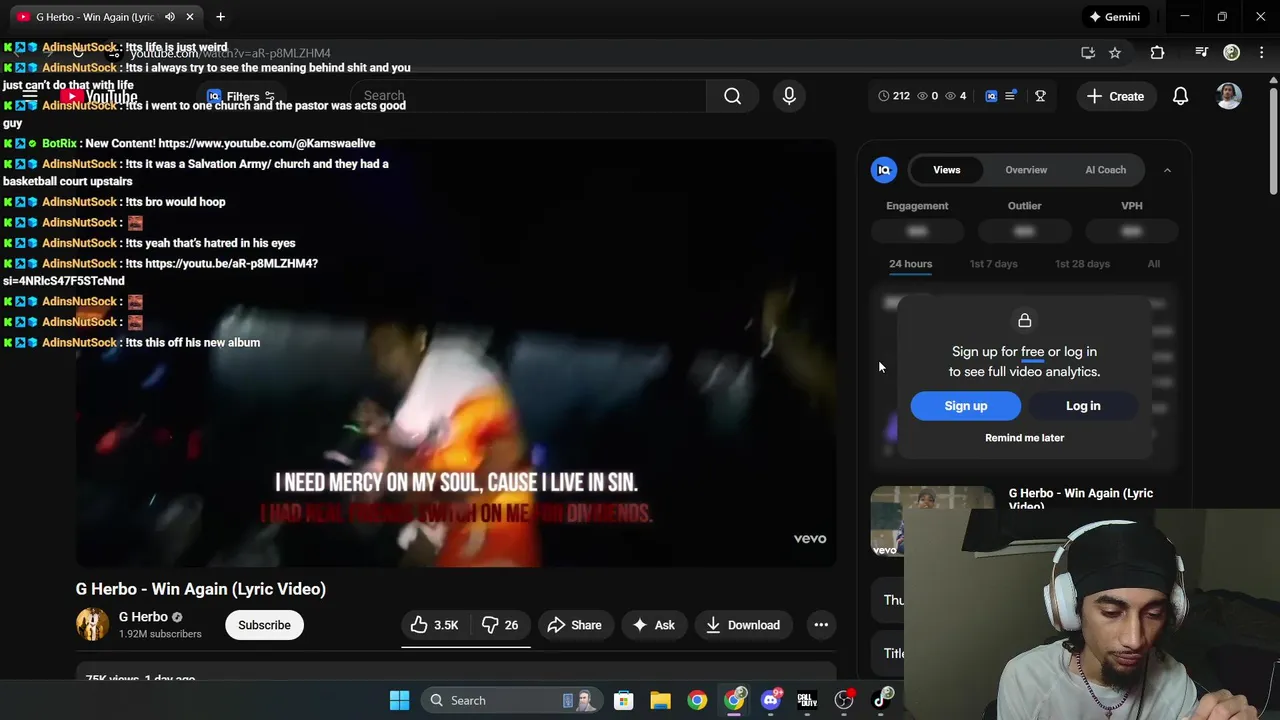The image size is (1280, 720).
Task: Open Microsoft Store from the taskbar
Action: [x=623, y=700]
